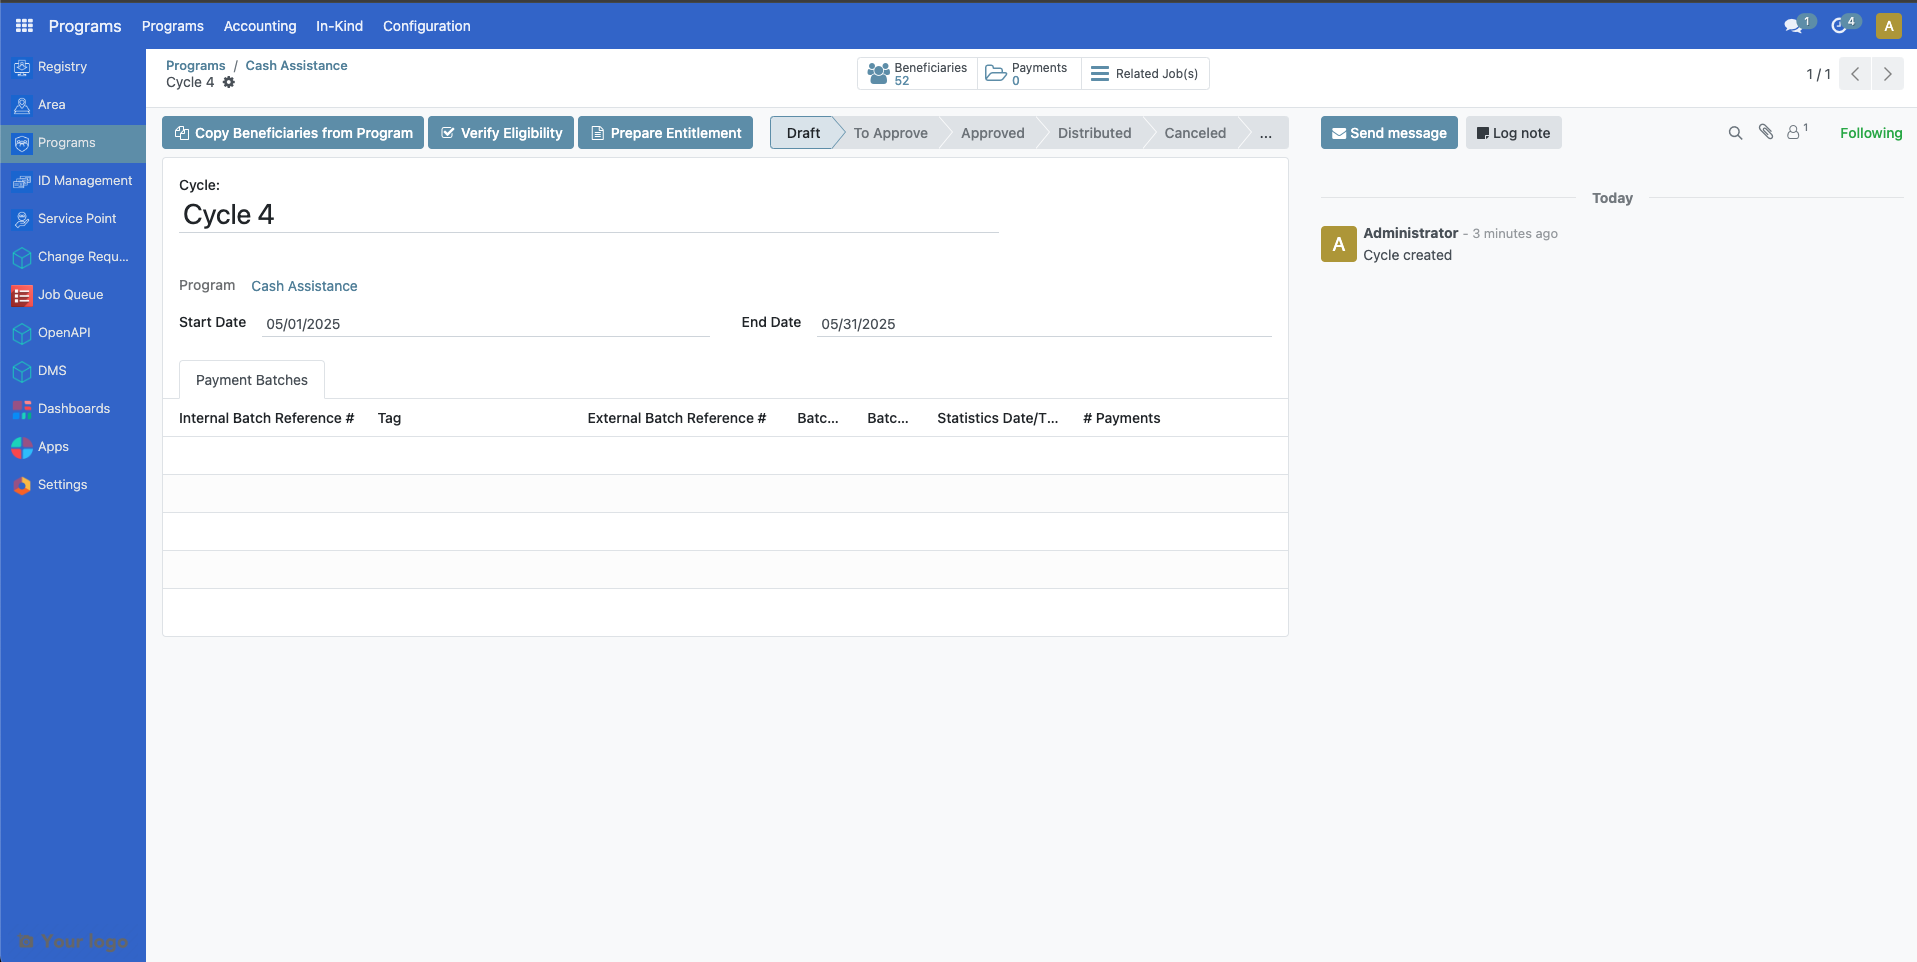Open the conversations messages panel

pyautogui.click(x=1795, y=24)
